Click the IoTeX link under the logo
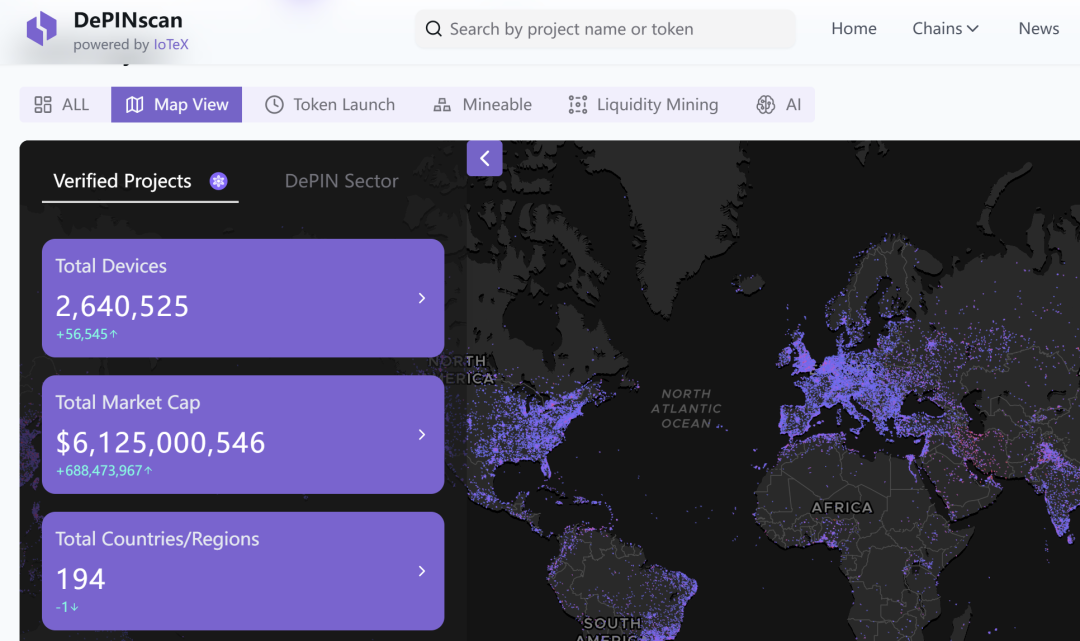 pyautogui.click(x=171, y=45)
